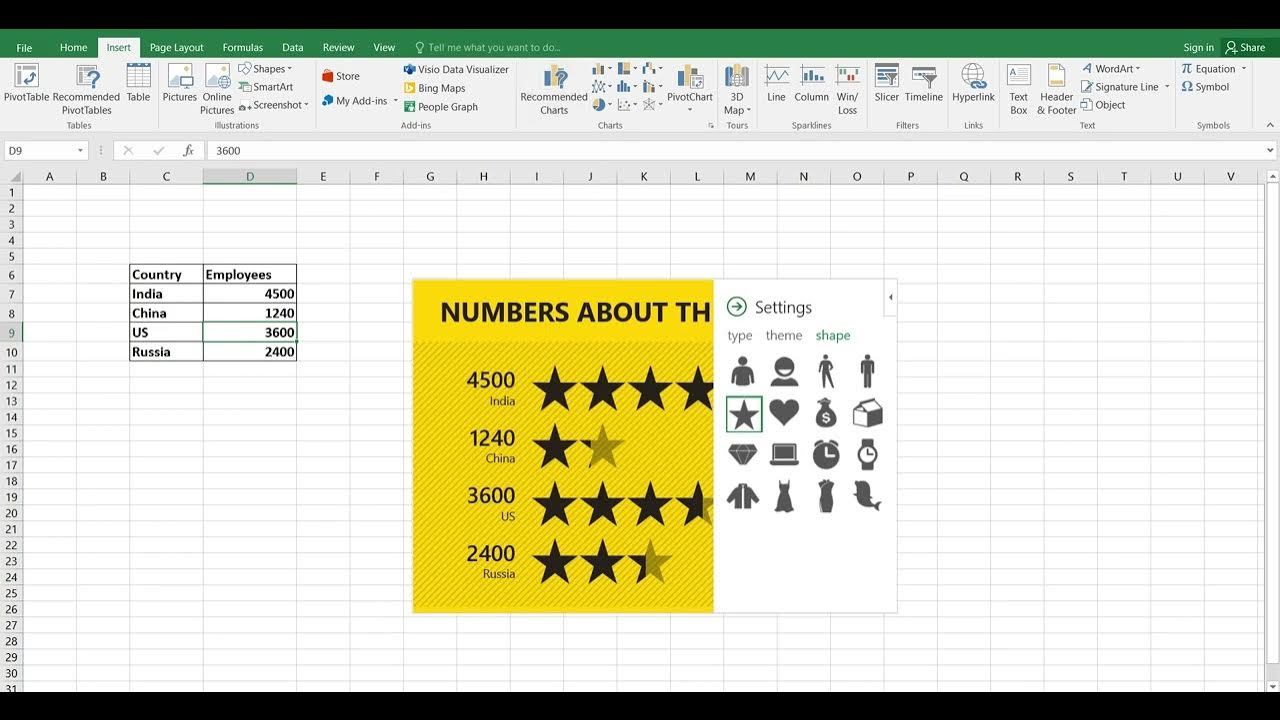Choose the round head person shape icon
Viewport: 1280px width, 720px height.
tap(784, 372)
